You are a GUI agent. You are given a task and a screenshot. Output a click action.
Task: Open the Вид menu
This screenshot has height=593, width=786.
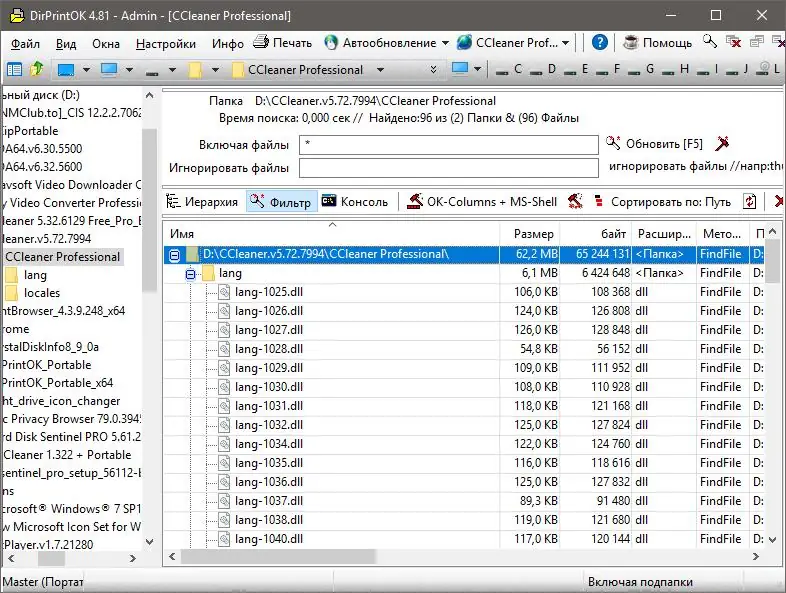coord(66,44)
